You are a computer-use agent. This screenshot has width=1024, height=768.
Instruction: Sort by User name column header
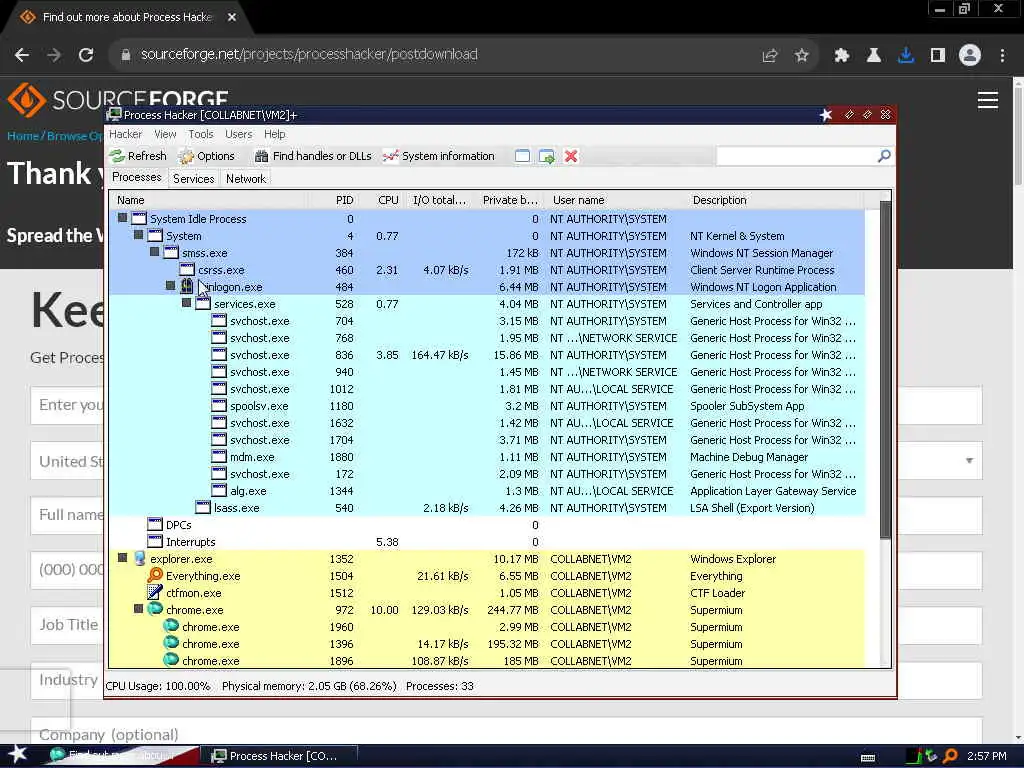615,200
